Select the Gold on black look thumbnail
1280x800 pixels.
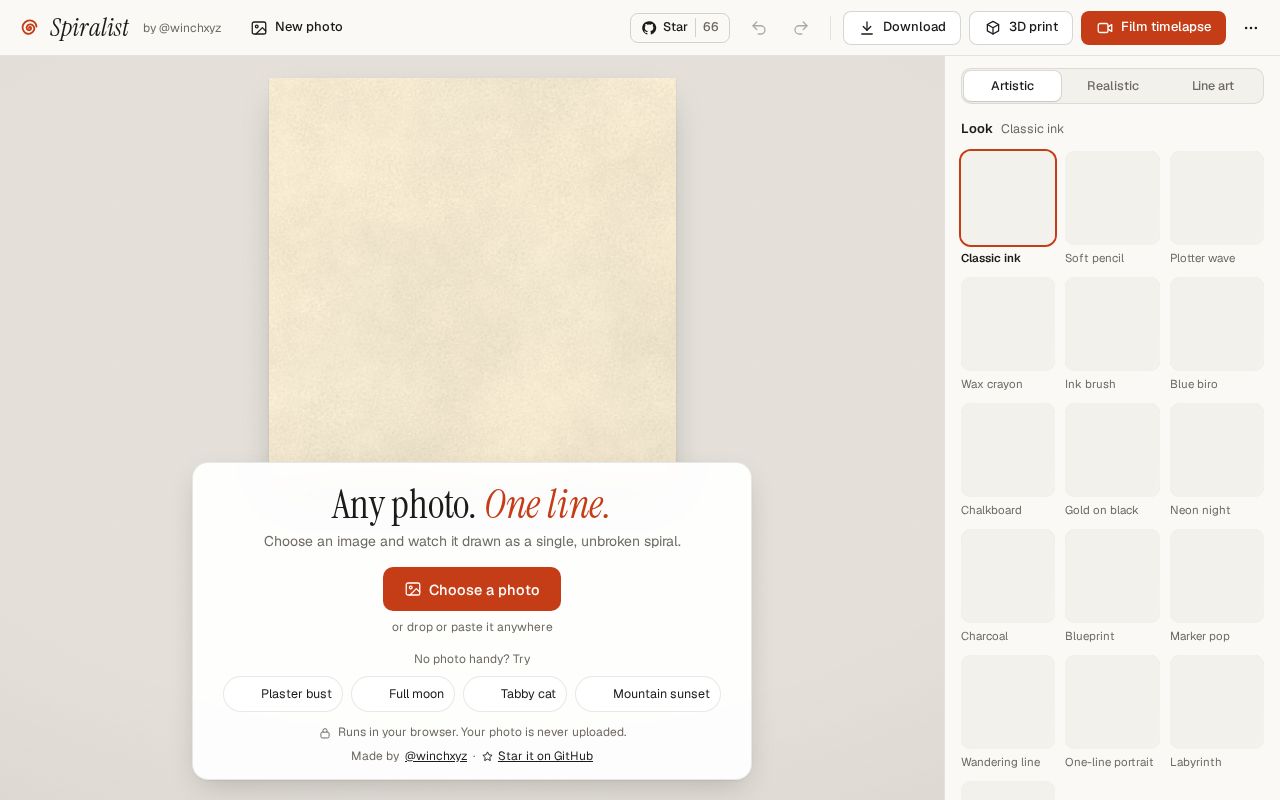1112,450
